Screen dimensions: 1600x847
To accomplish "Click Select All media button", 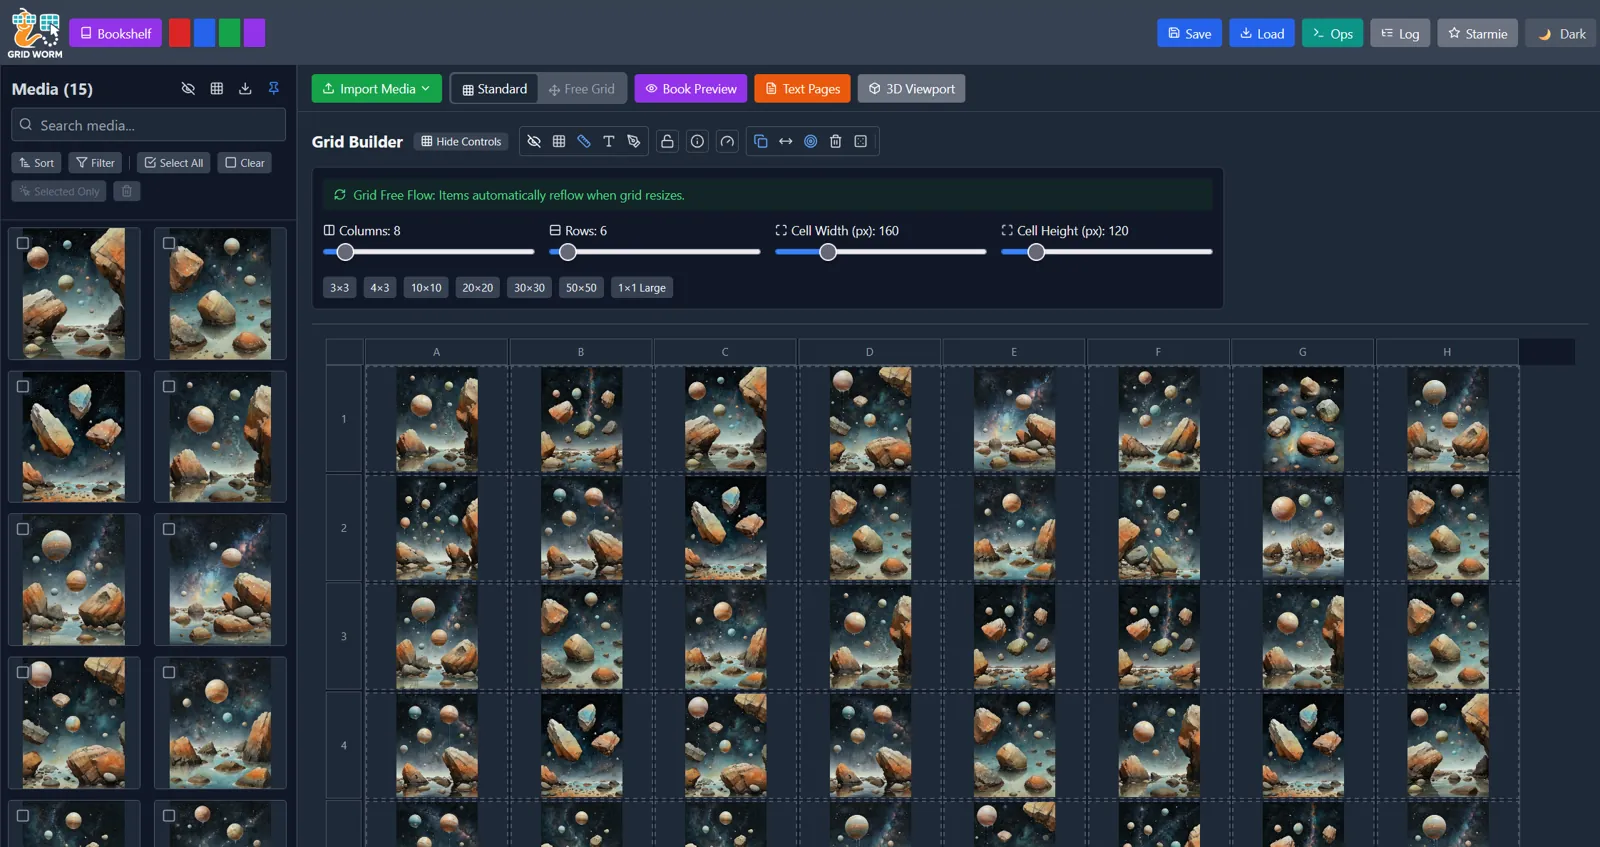I will pyautogui.click(x=174, y=163).
